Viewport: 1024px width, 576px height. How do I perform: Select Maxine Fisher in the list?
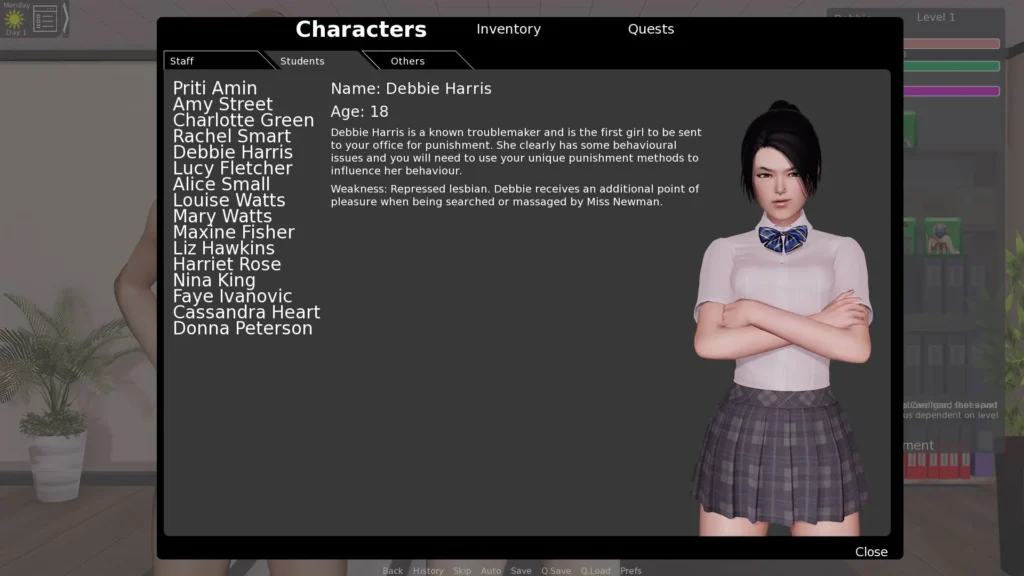point(233,232)
